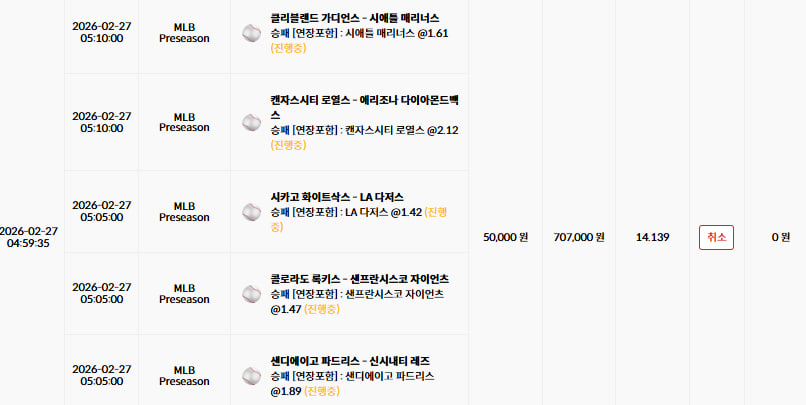Click 진행중 status under Seattle Mariners bet
Image resolution: width=806 pixels, height=405 pixels.
(288, 48)
